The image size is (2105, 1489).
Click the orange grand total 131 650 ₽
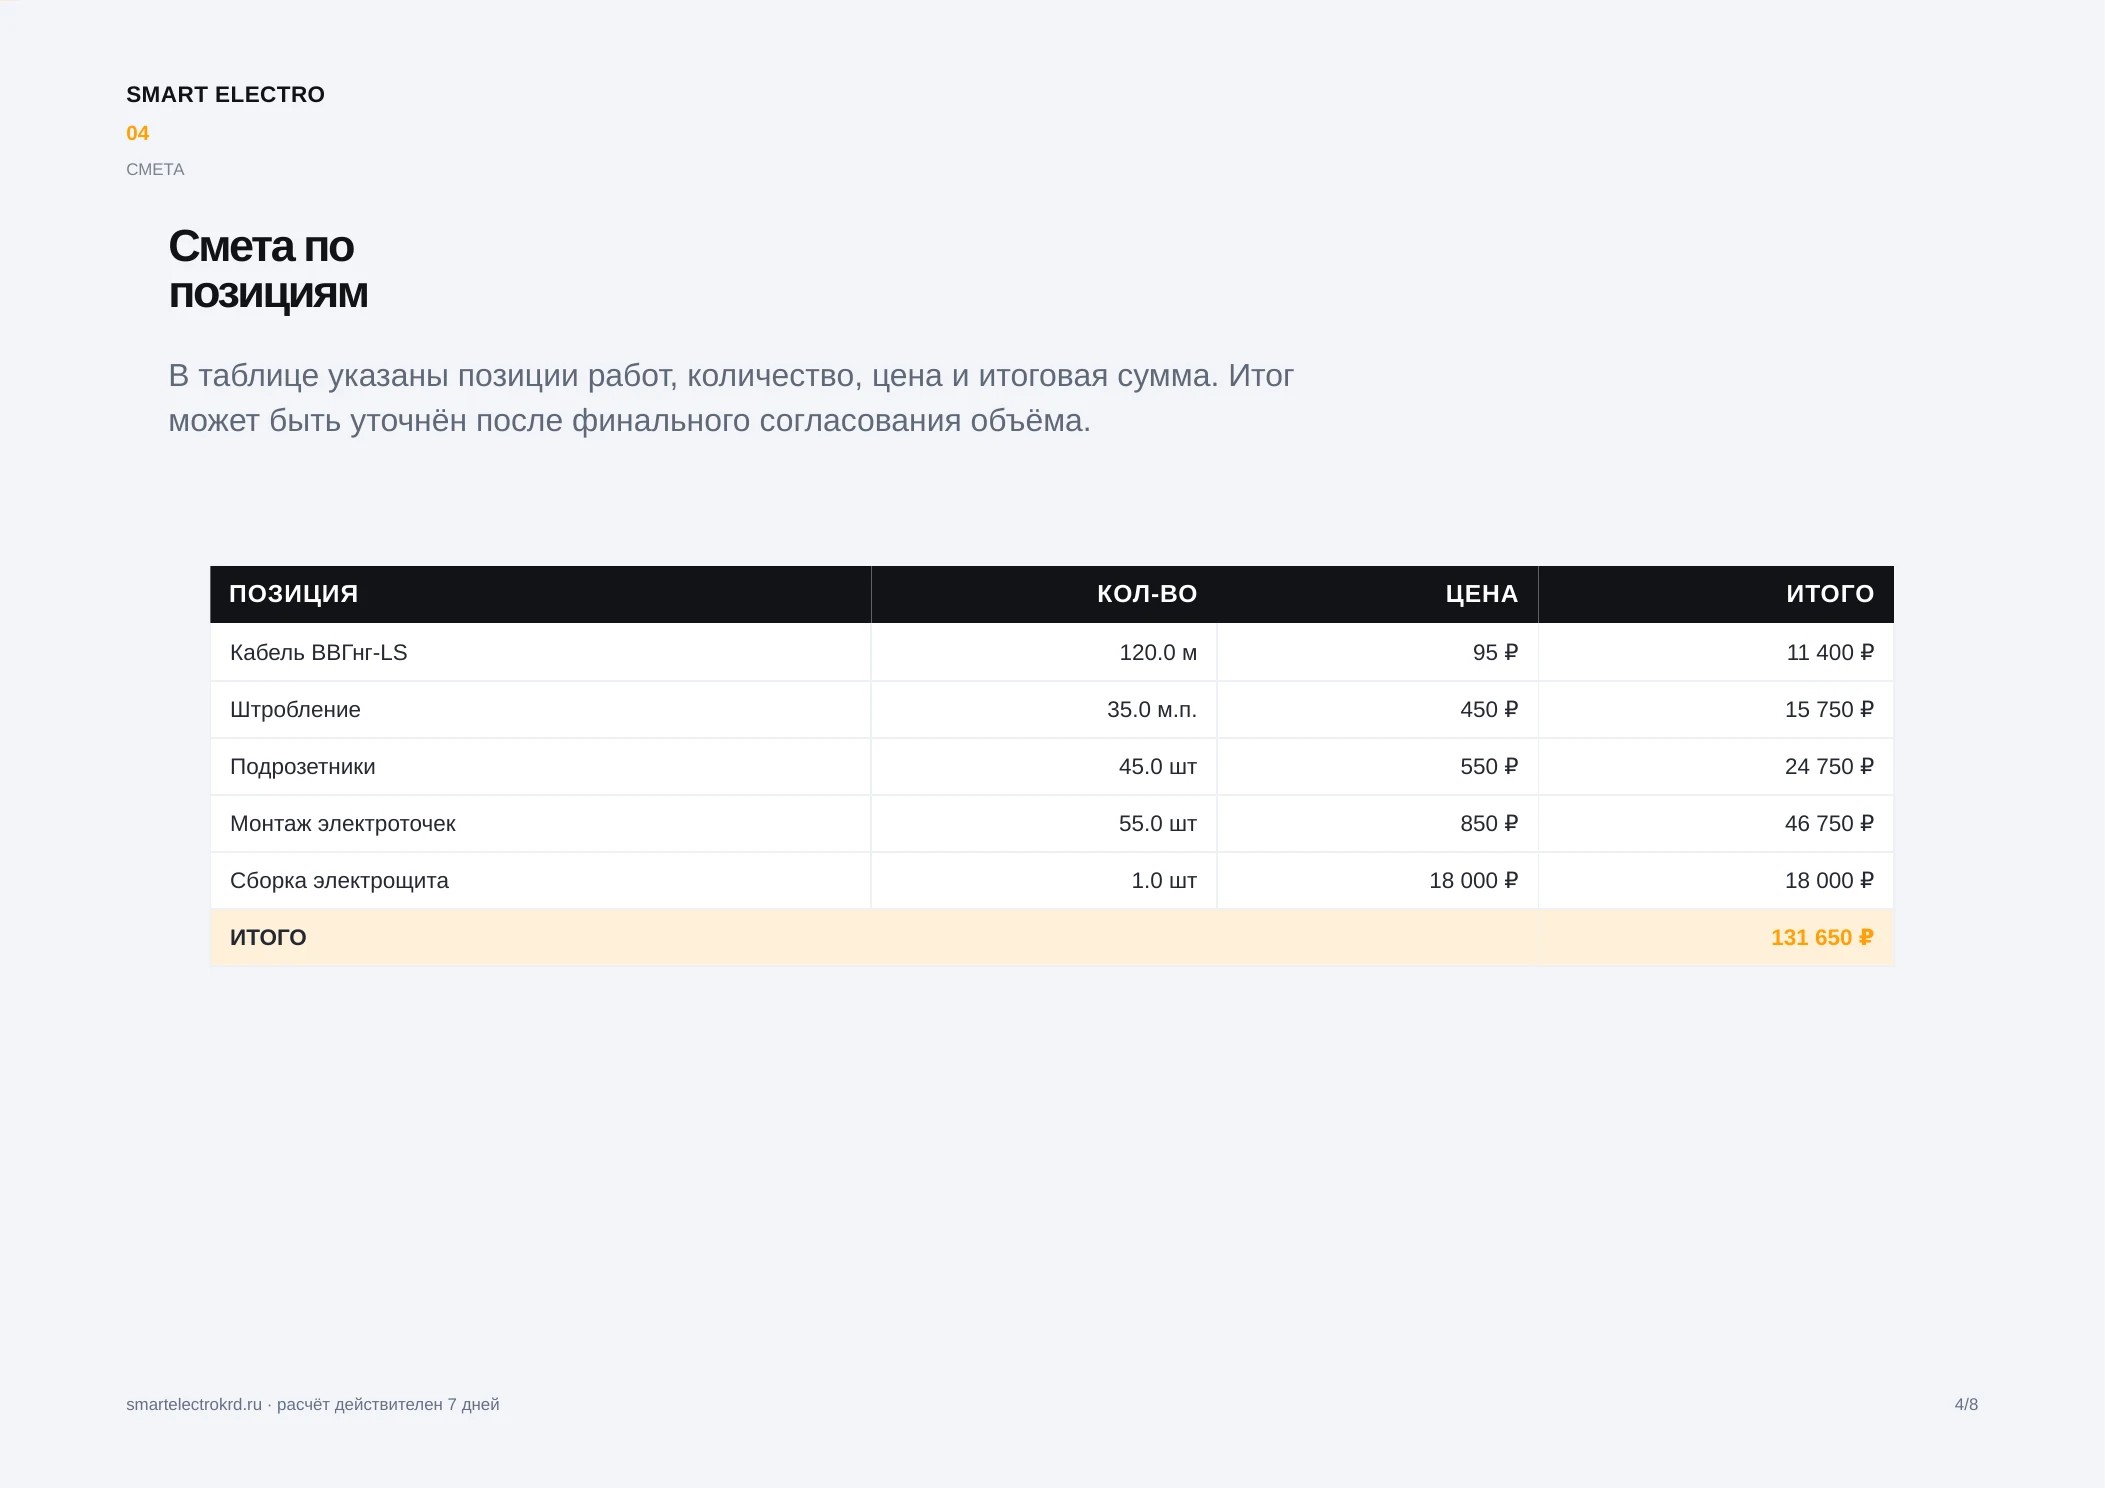(x=1822, y=938)
